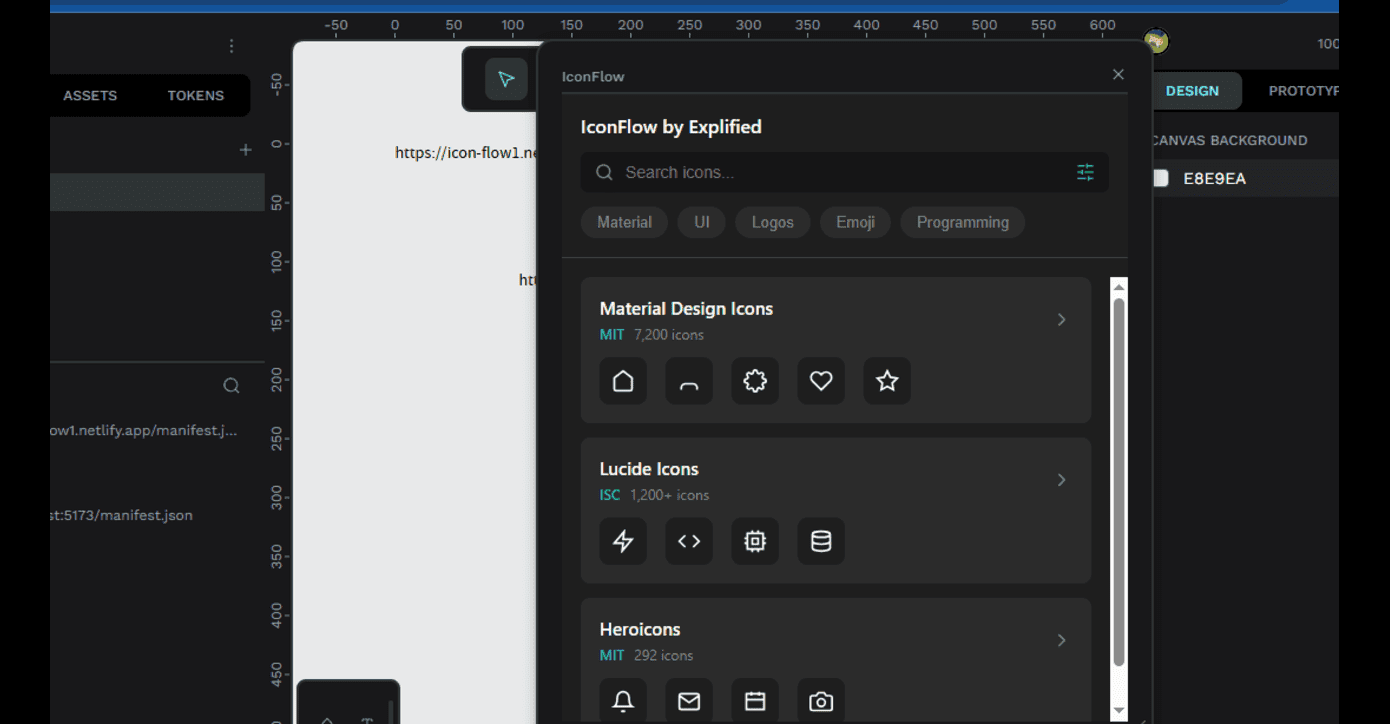Click the canvas background color swatch

tap(1161, 179)
